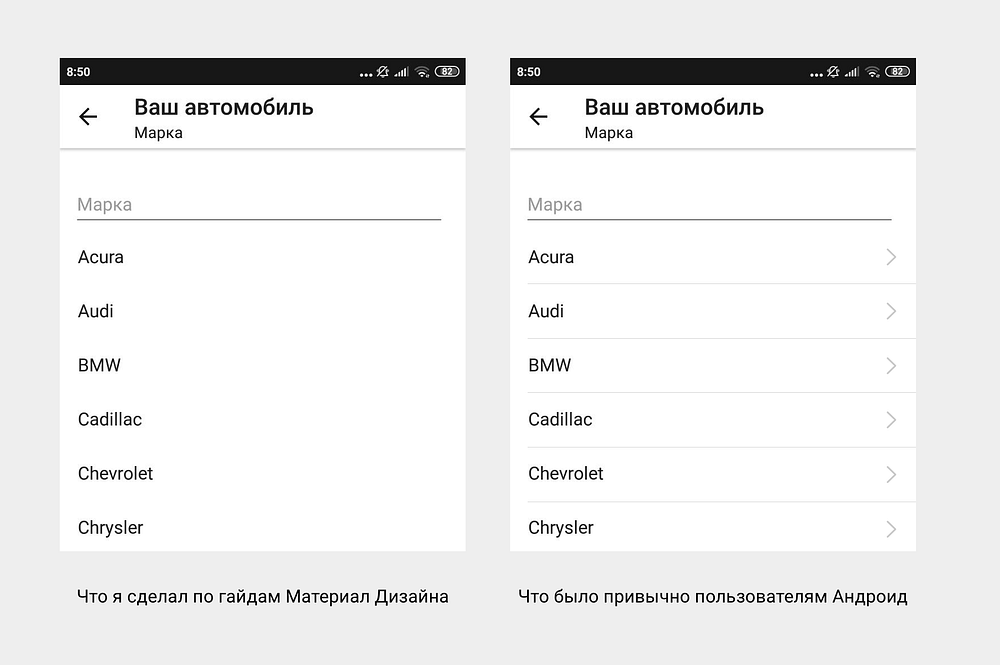Choose Audi label in the right list
This screenshot has height=665, width=1000.
coord(546,311)
